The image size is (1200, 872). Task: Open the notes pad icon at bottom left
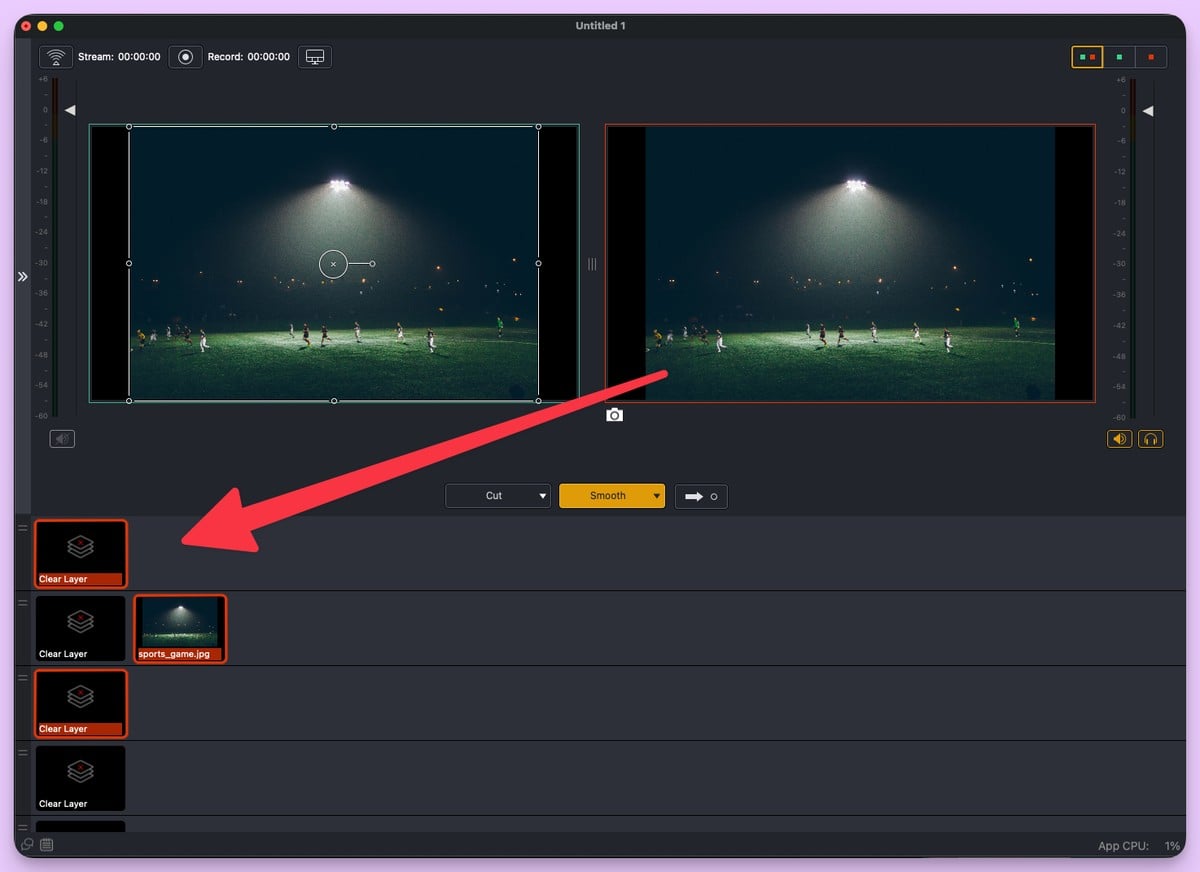[46, 844]
